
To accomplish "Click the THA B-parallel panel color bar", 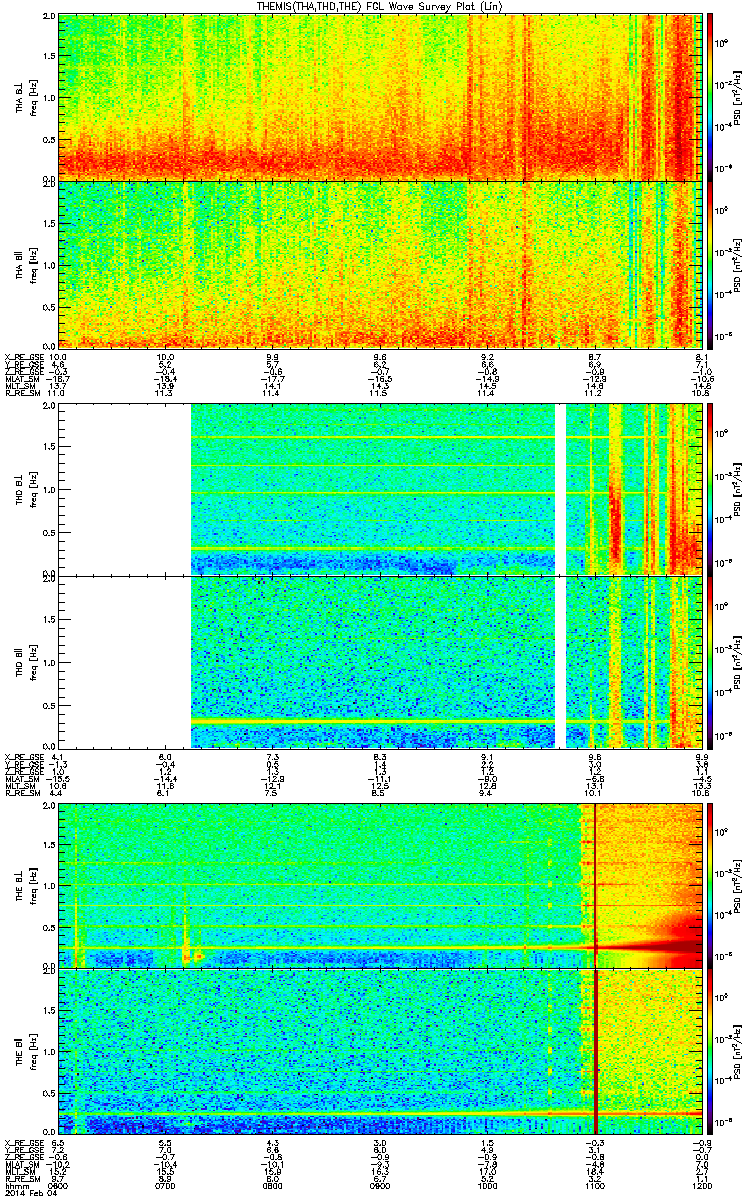I will pos(710,264).
